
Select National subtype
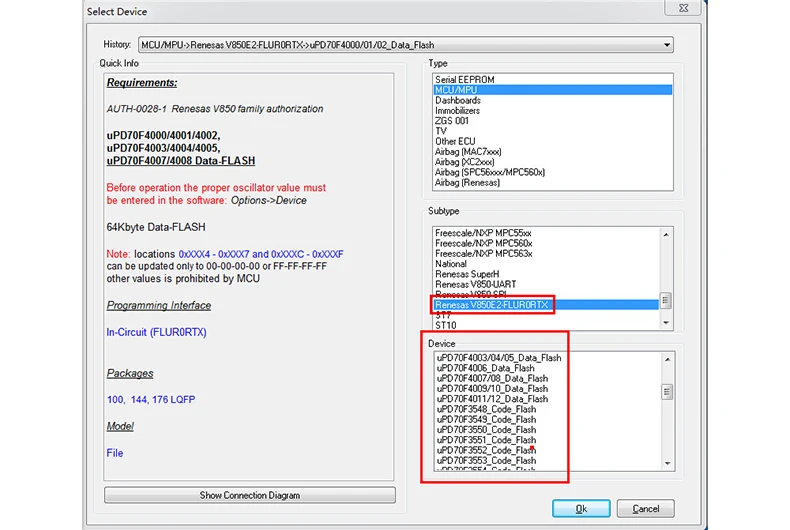pyautogui.click(x=546, y=264)
